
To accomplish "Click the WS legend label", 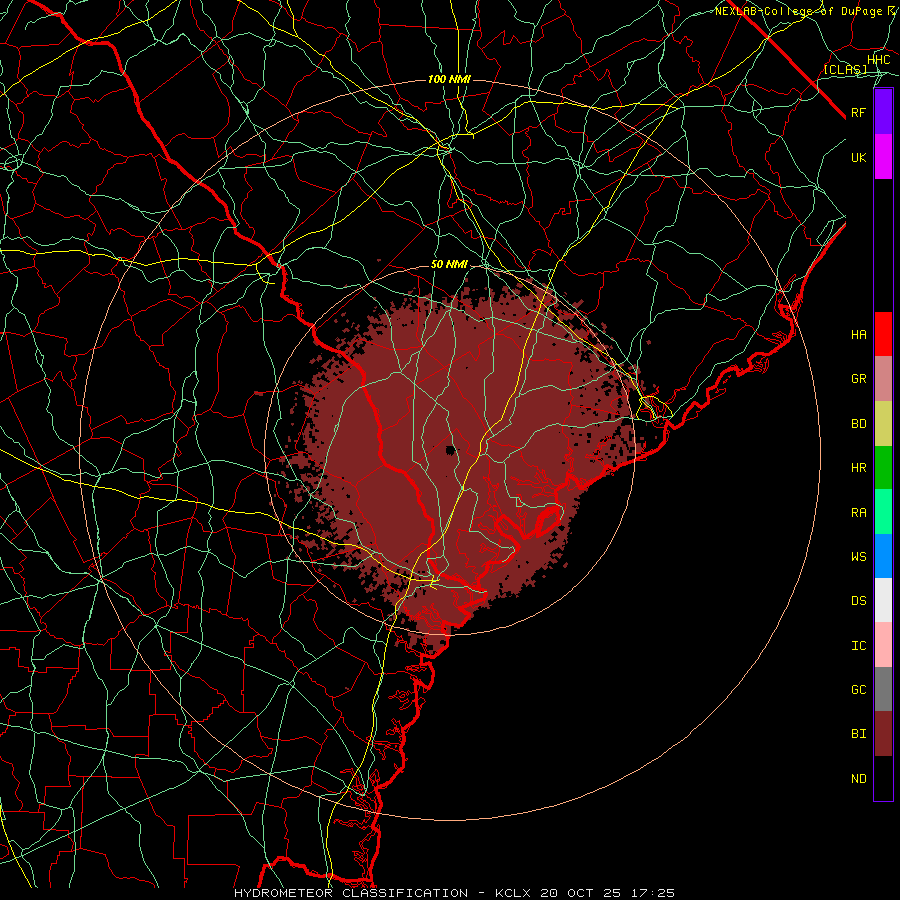I will [859, 556].
